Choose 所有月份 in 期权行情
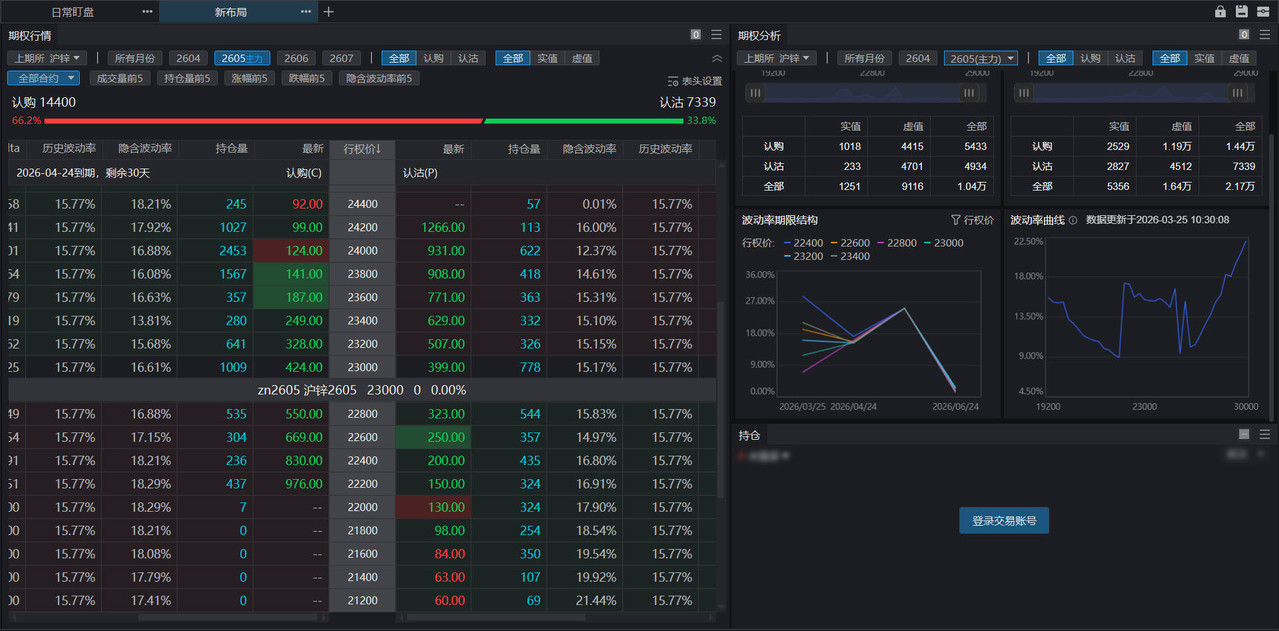This screenshot has height=631, width=1279. coord(134,58)
